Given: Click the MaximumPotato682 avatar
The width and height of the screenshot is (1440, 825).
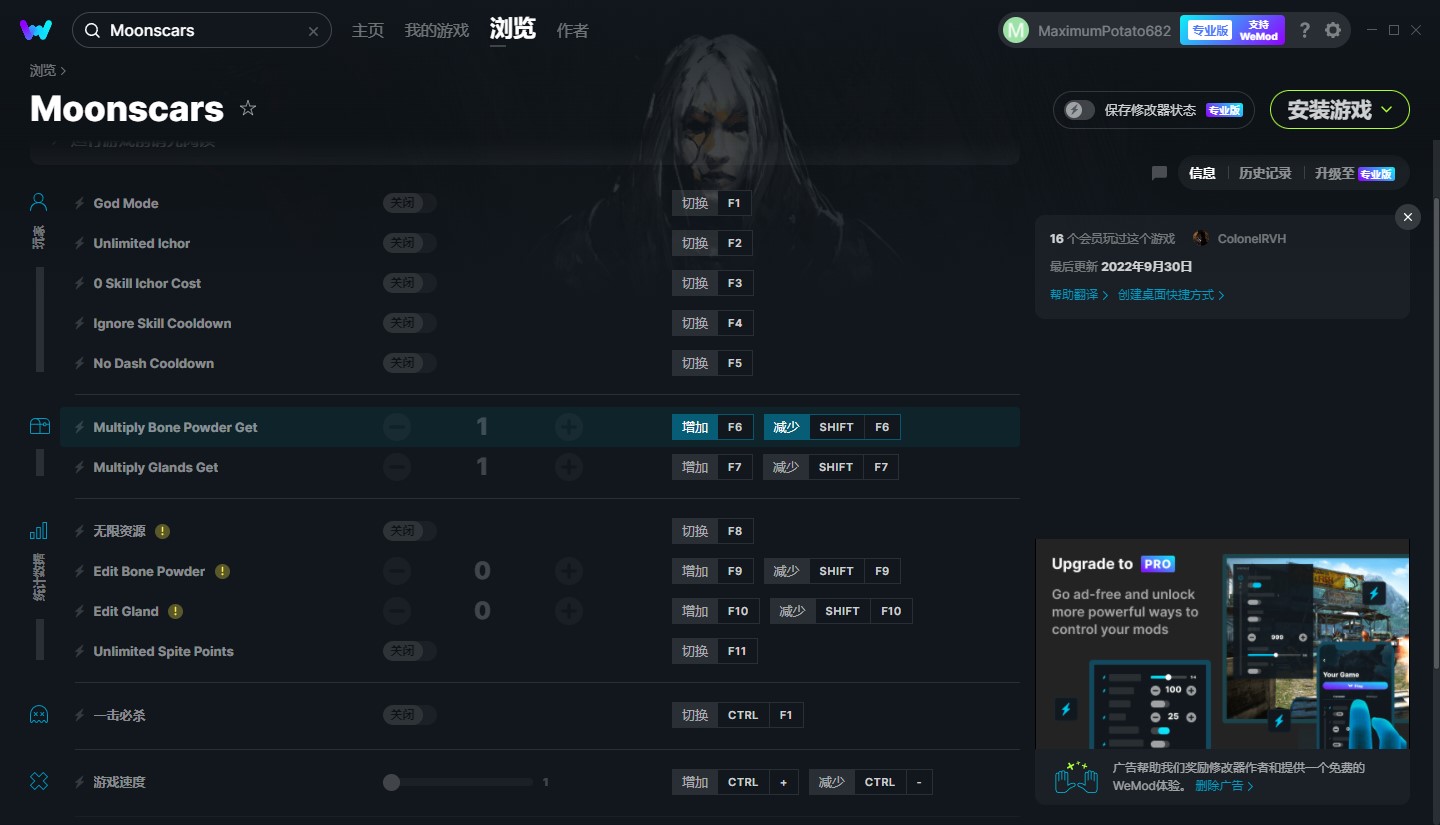Looking at the screenshot, I should [x=1016, y=31].
